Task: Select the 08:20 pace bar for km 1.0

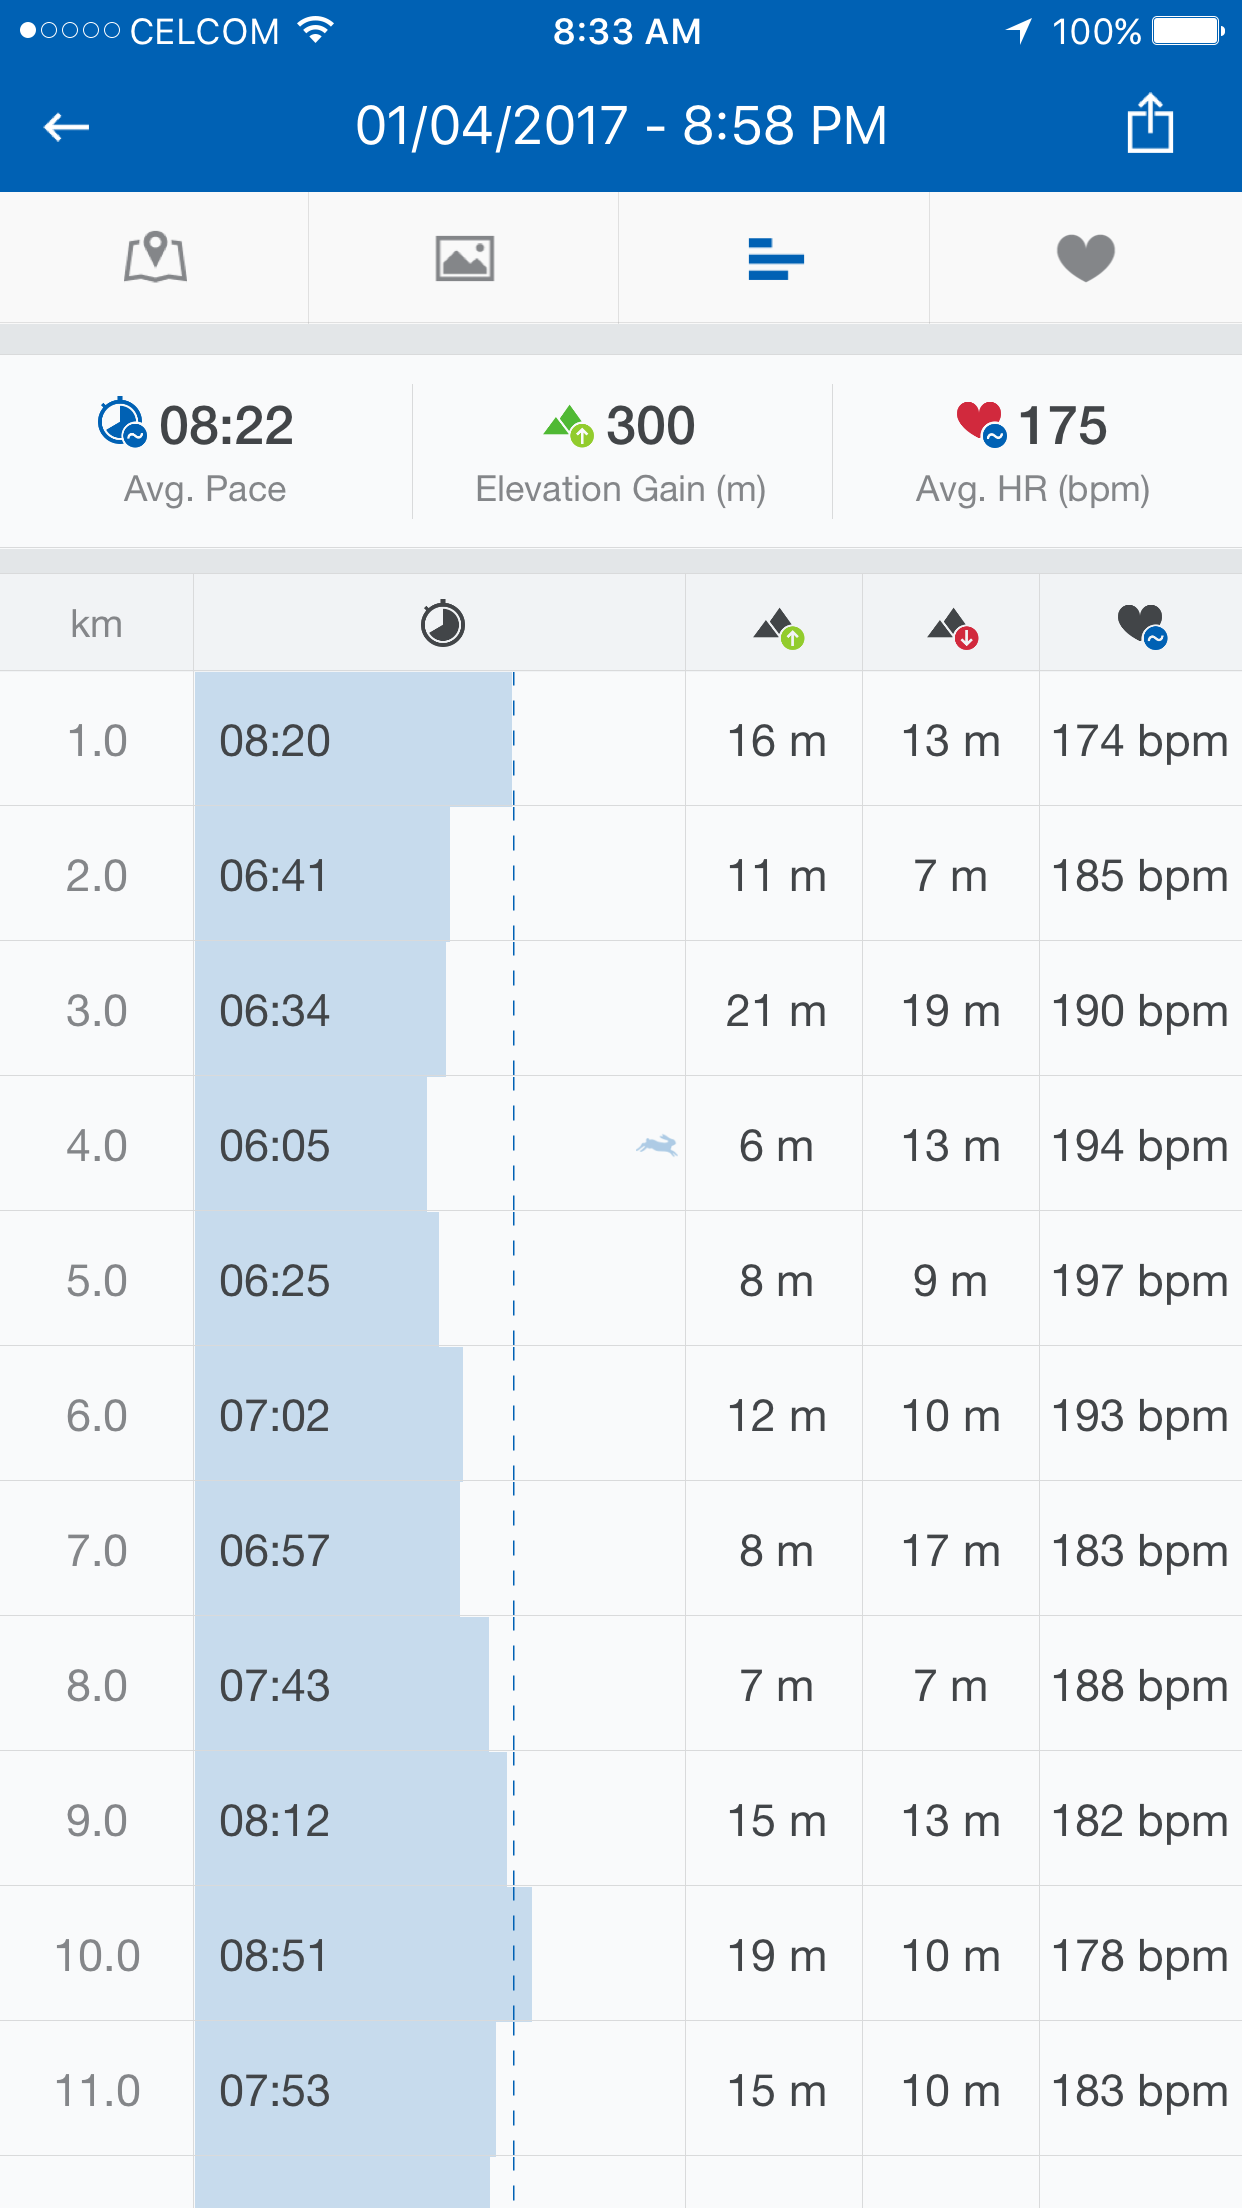Action: pyautogui.click(x=353, y=740)
